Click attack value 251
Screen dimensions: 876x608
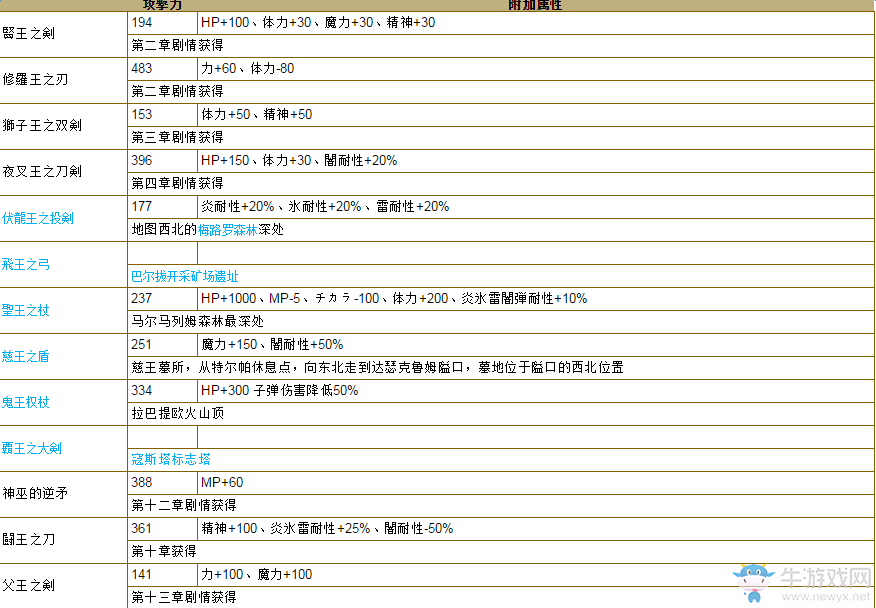click(x=141, y=344)
